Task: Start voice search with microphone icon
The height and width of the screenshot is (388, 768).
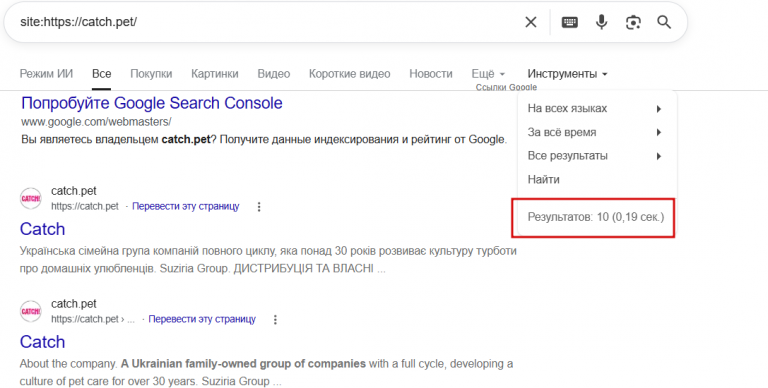Action: 601,22
